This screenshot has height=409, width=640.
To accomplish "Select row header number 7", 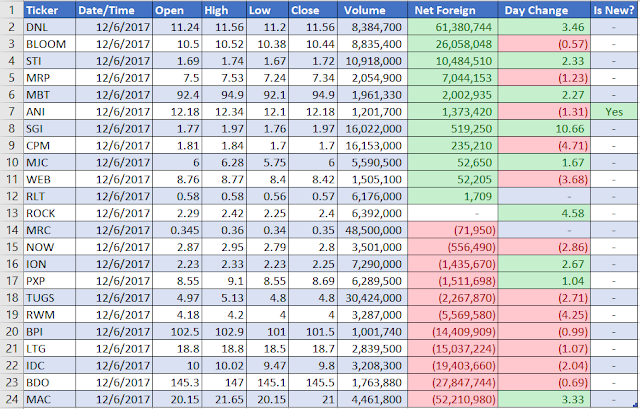I will click(x=11, y=111).
